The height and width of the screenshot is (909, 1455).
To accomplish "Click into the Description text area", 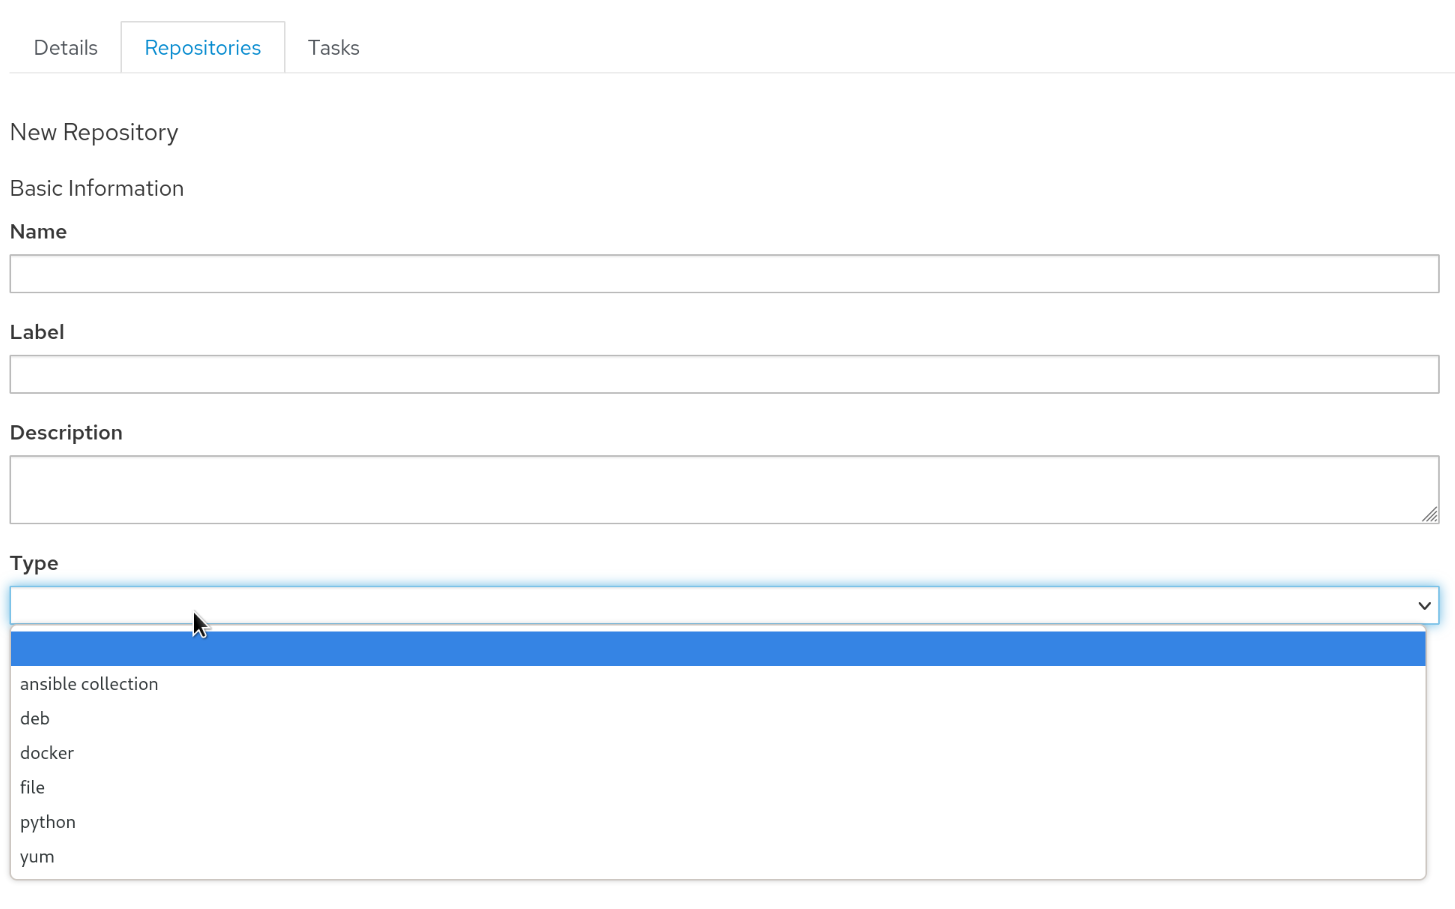I will [x=724, y=490].
